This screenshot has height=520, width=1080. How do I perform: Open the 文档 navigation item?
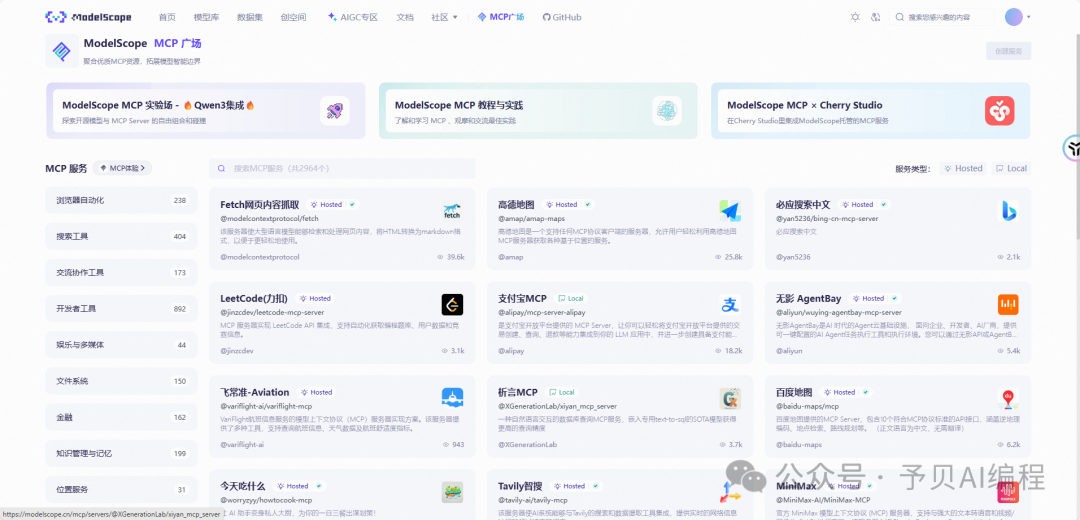[x=405, y=17]
